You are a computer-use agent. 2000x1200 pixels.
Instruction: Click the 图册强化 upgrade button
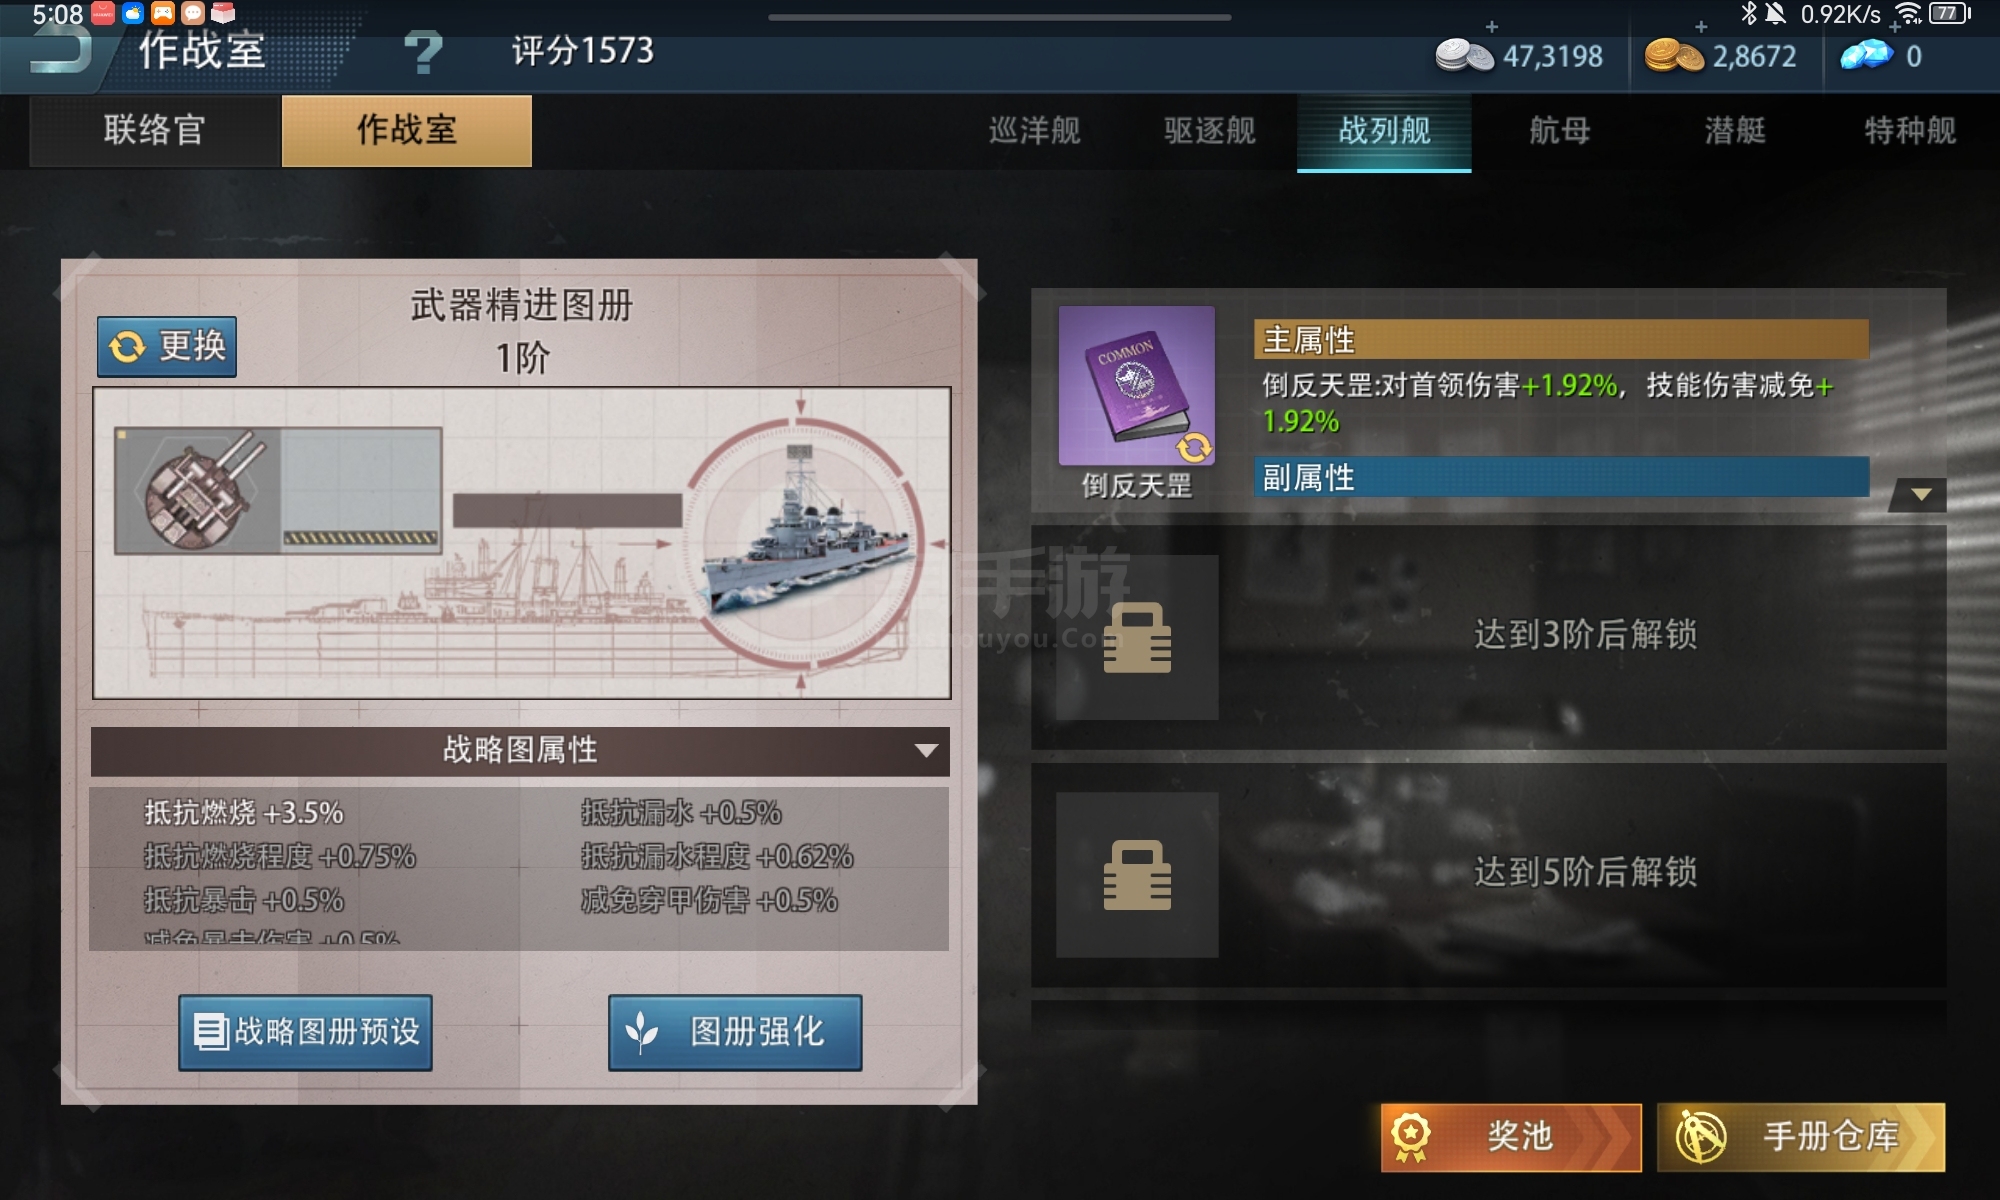735,1032
